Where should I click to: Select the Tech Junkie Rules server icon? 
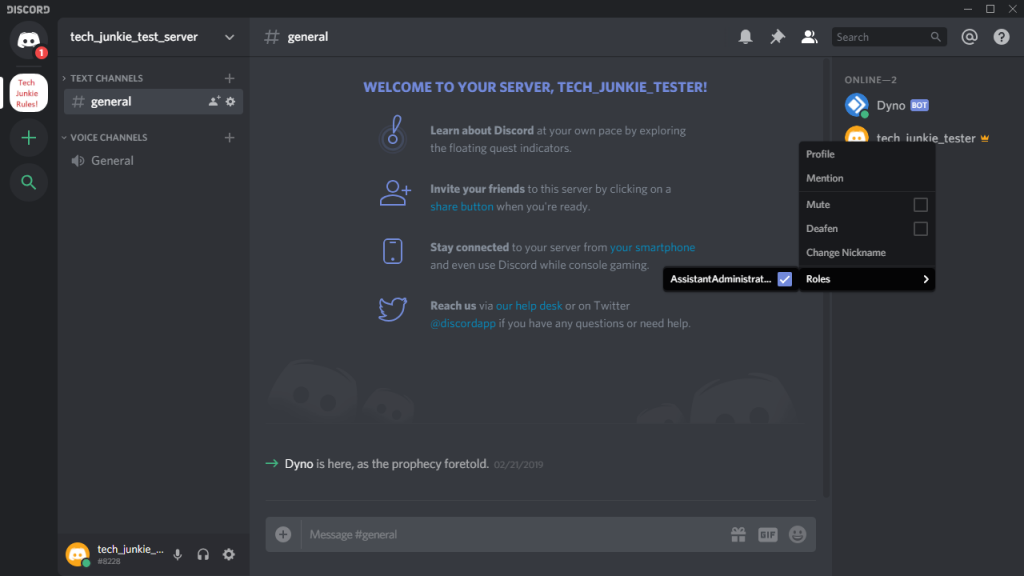click(28, 93)
